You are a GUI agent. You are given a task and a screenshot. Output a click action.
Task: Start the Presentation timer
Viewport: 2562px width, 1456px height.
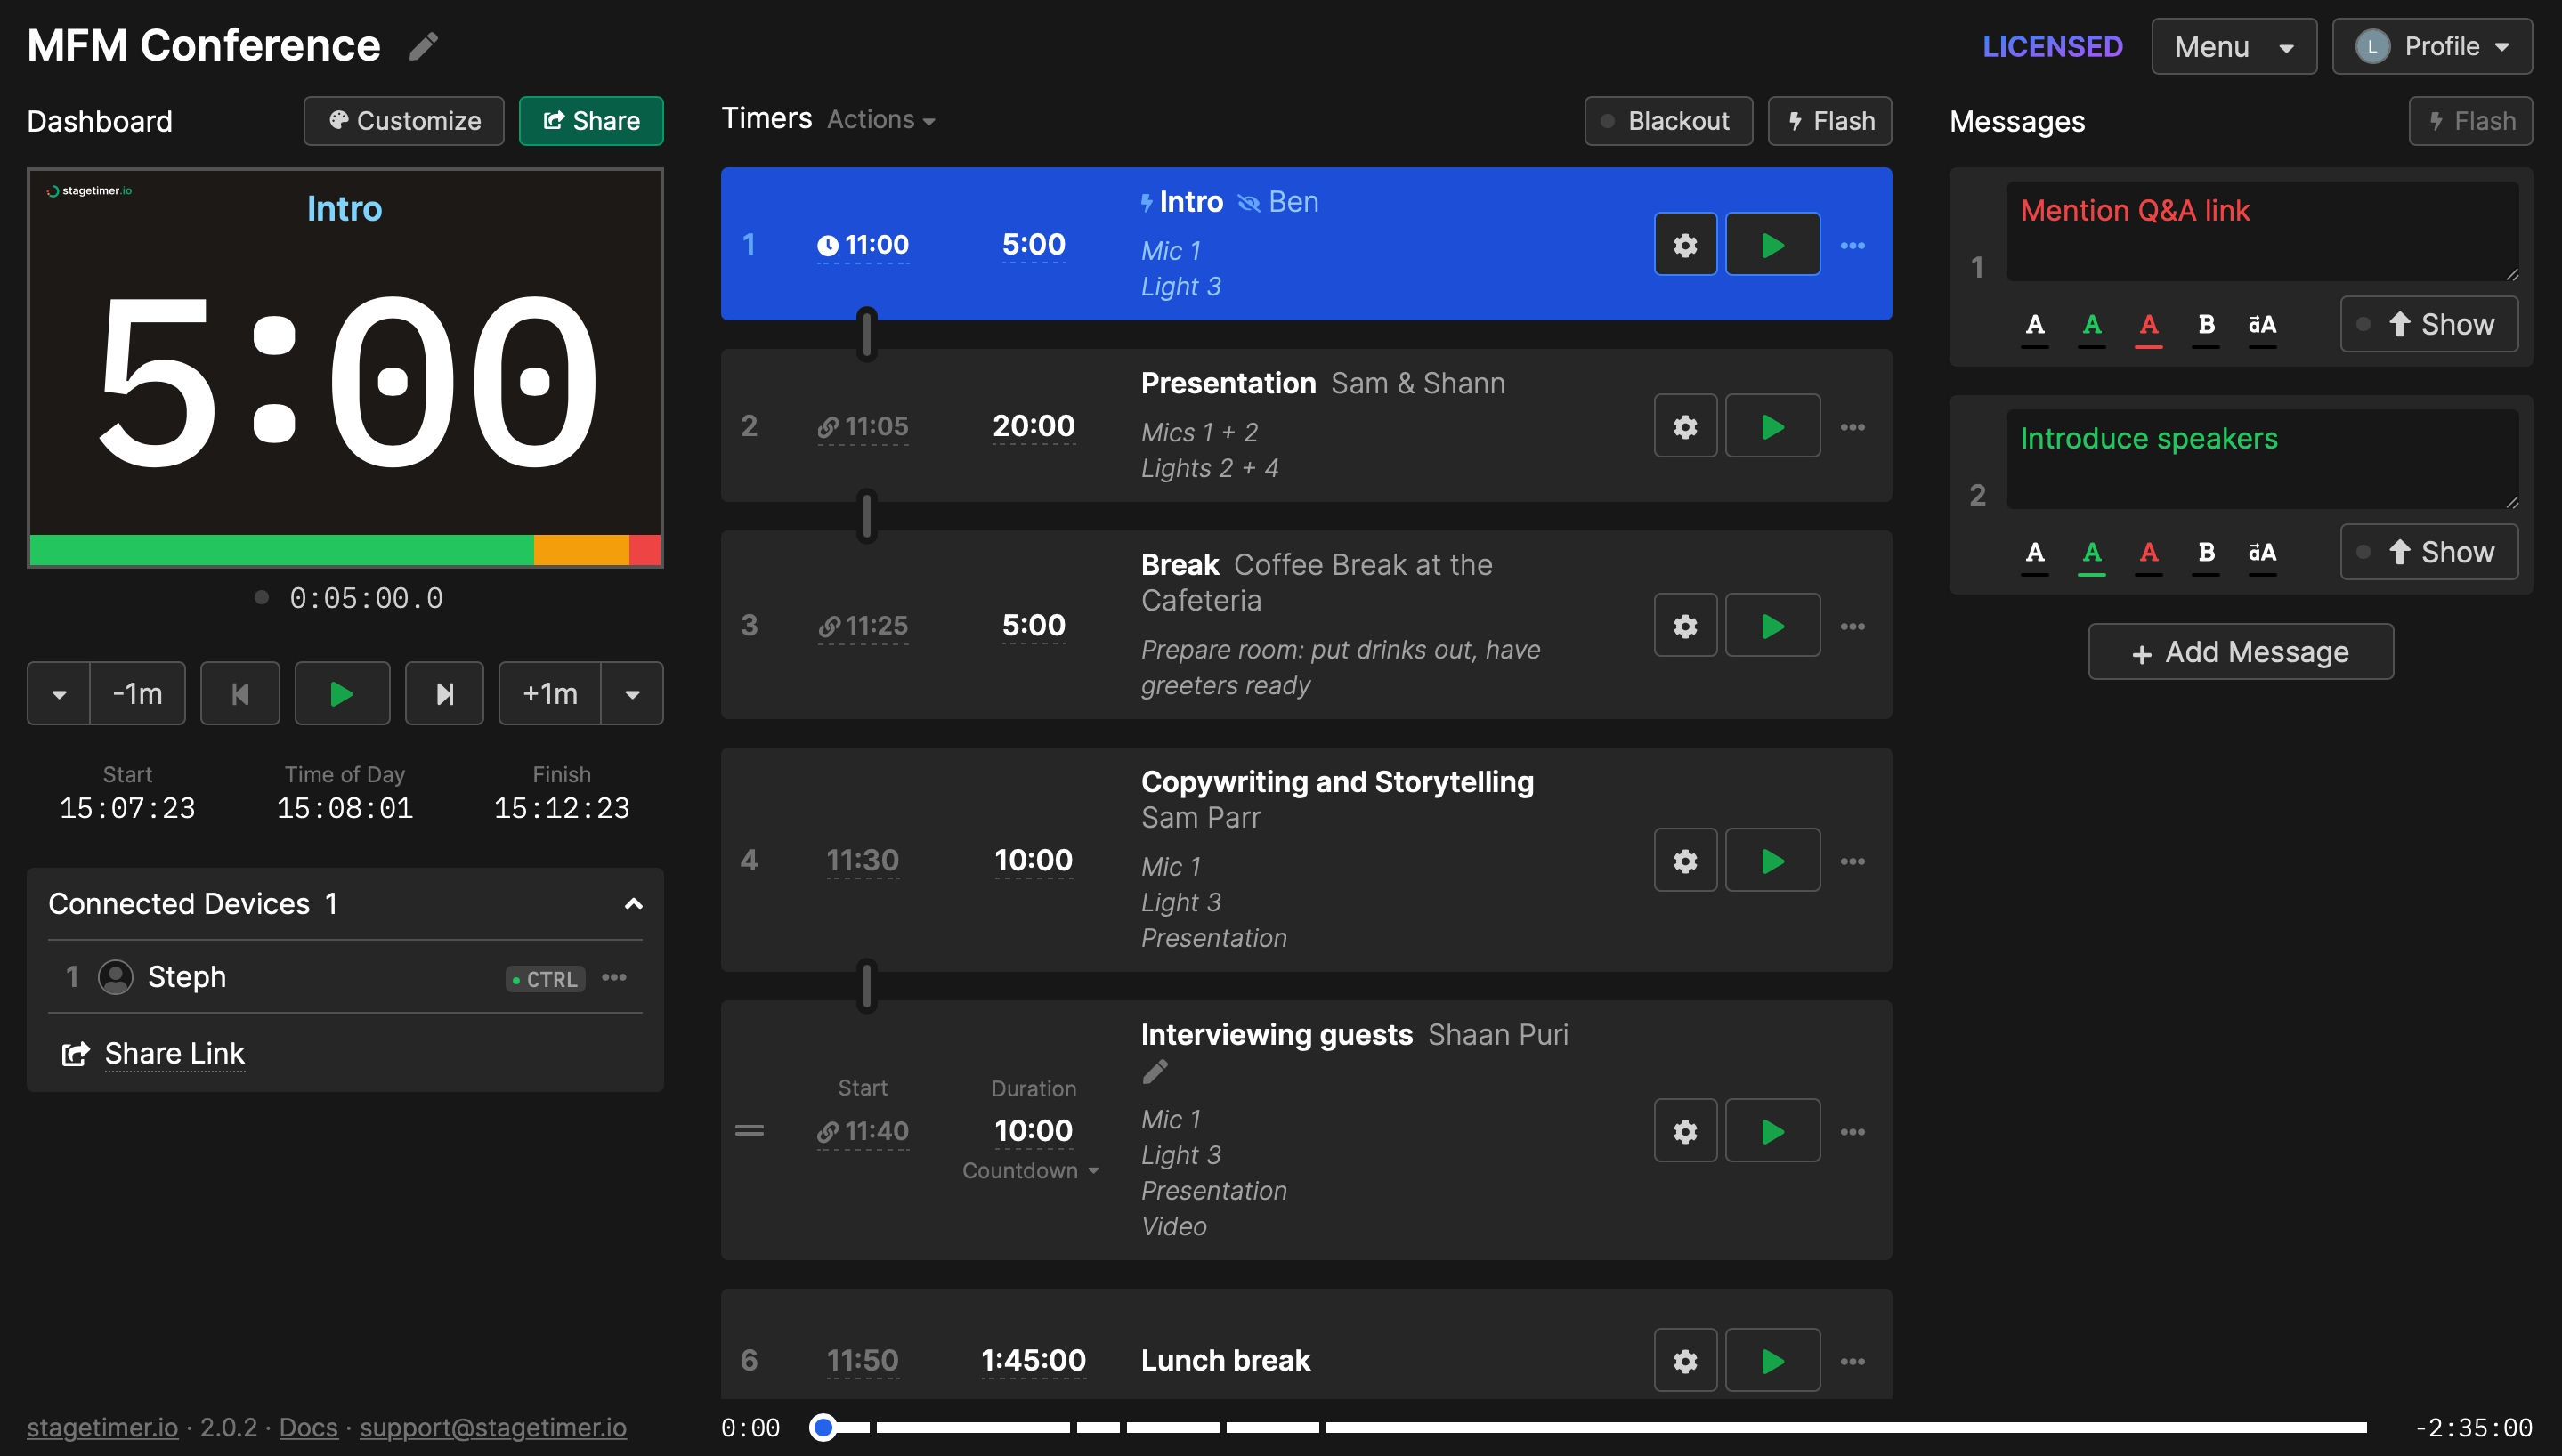click(1772, 425)
